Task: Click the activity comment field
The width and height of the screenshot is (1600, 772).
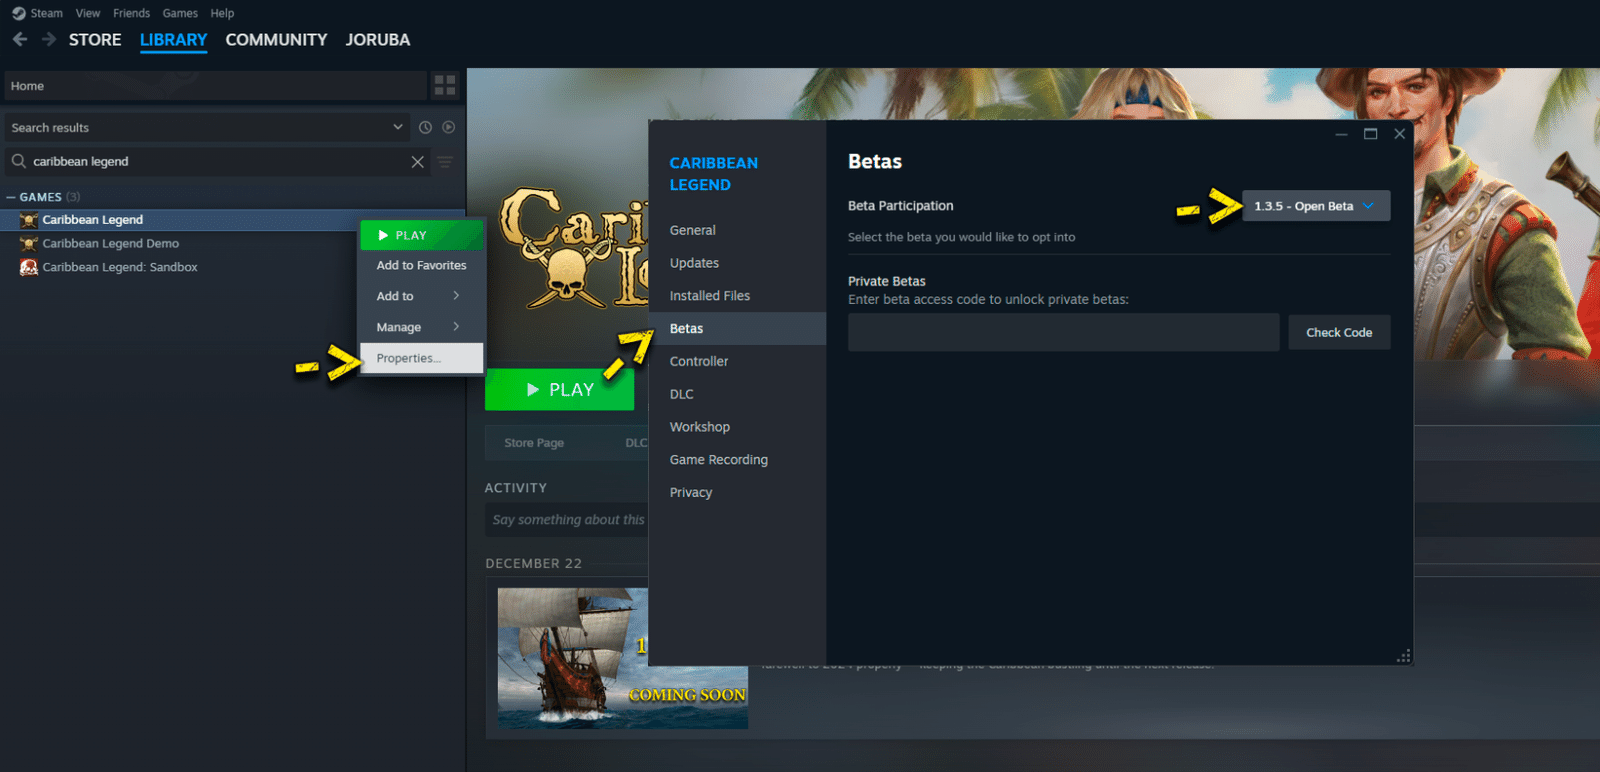Action: coord(568,520)
